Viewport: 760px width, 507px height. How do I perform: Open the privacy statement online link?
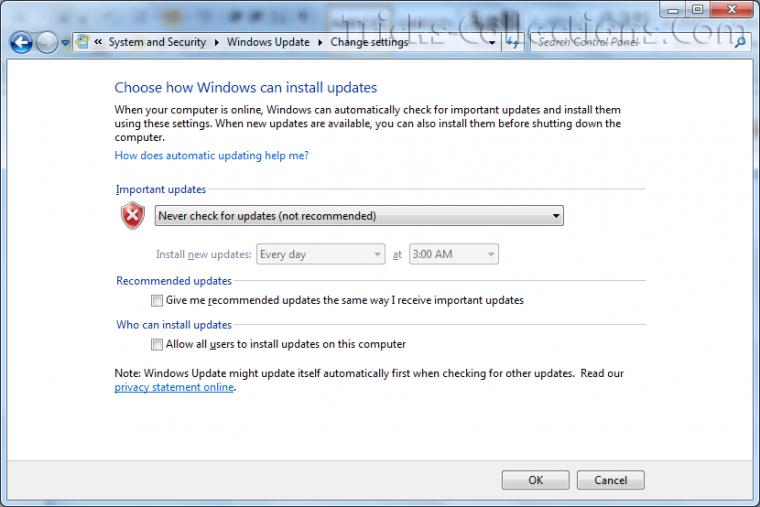(174, 387)
